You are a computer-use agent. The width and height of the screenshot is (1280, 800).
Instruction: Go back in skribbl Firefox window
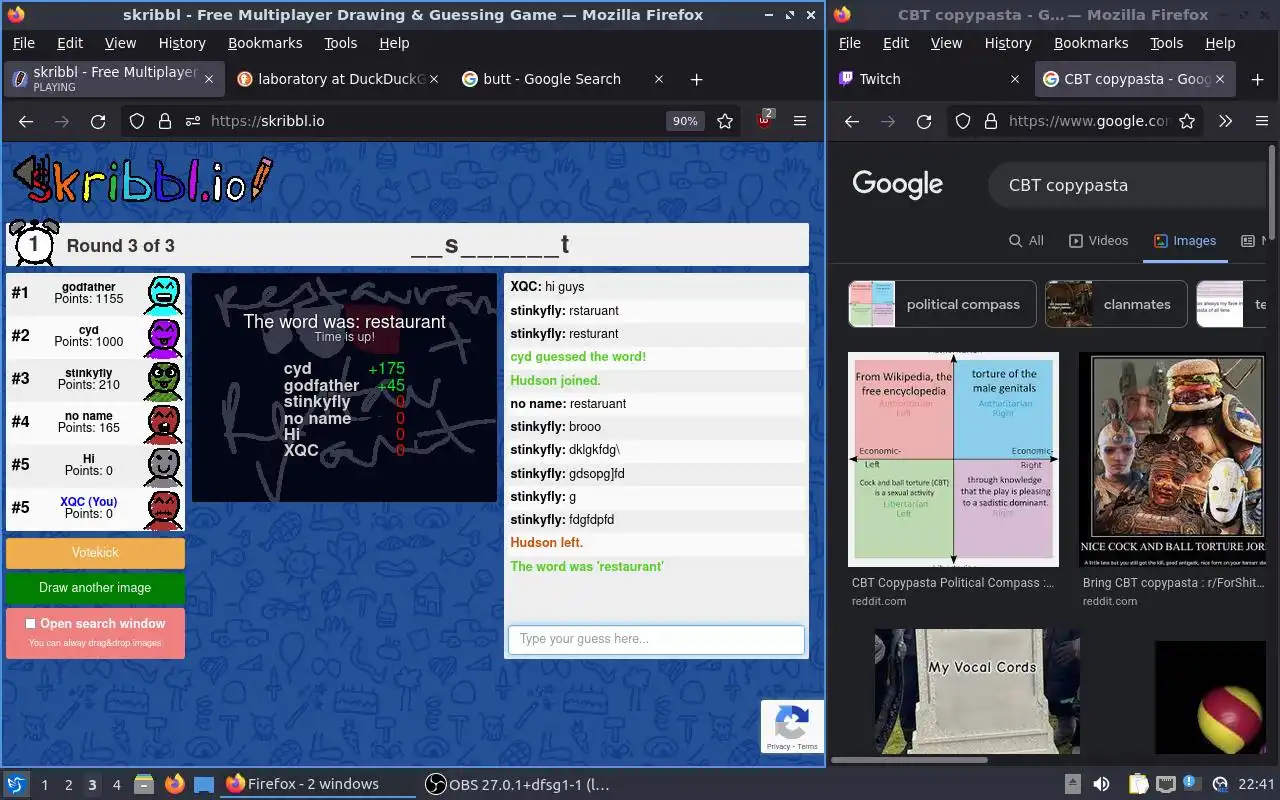[26, 121]
